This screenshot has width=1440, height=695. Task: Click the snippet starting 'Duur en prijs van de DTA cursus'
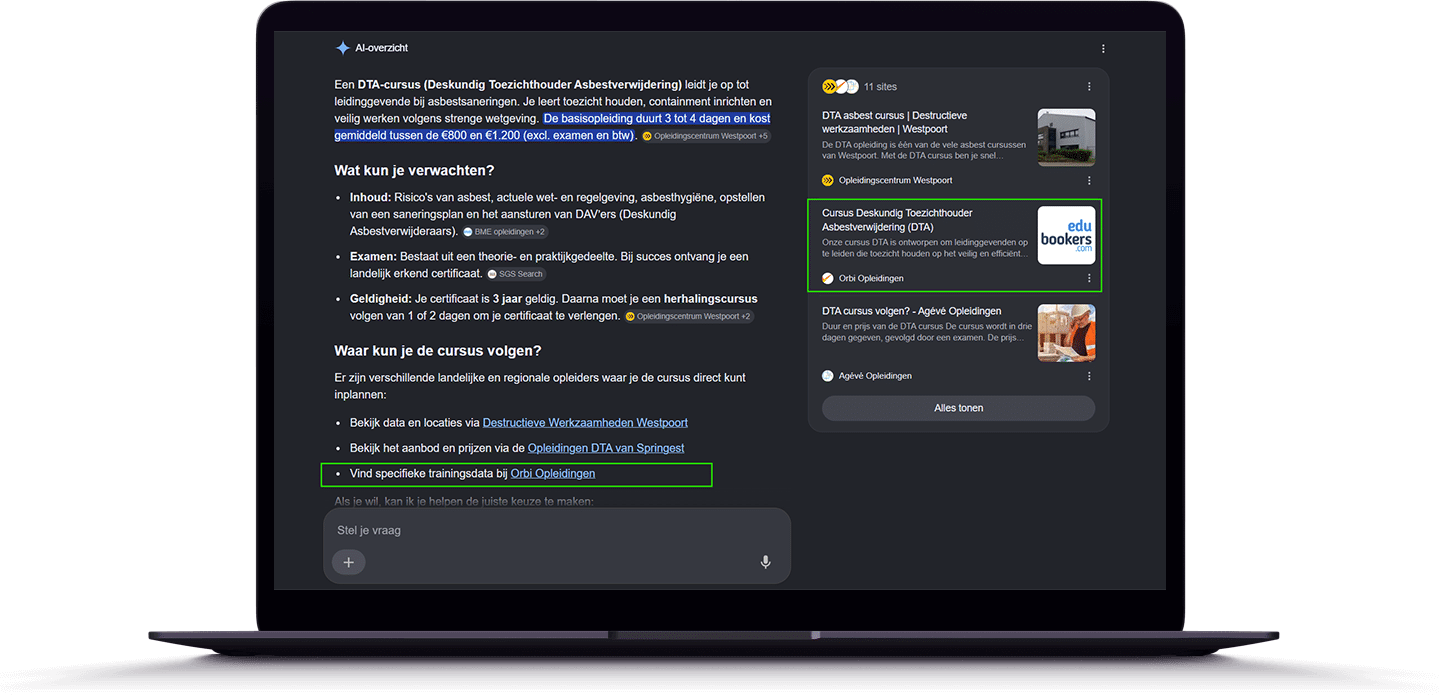pyautogui.click(x=925, y=332)
